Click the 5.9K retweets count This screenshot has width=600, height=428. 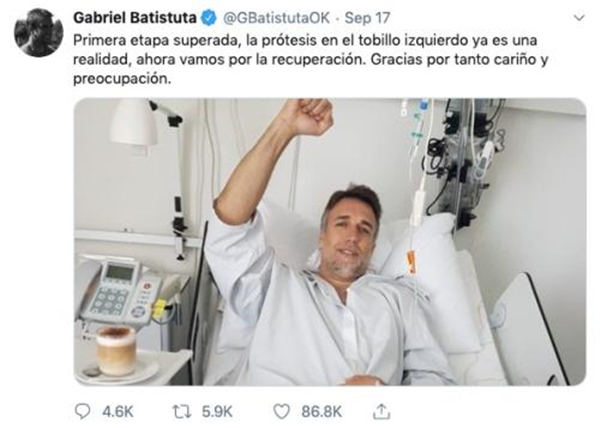click(217, 412)
